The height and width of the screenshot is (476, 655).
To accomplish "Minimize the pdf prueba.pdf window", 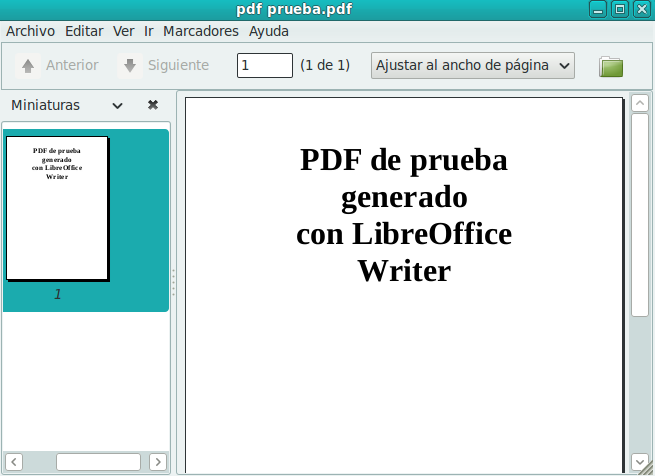I will click(x=598, y=9).
